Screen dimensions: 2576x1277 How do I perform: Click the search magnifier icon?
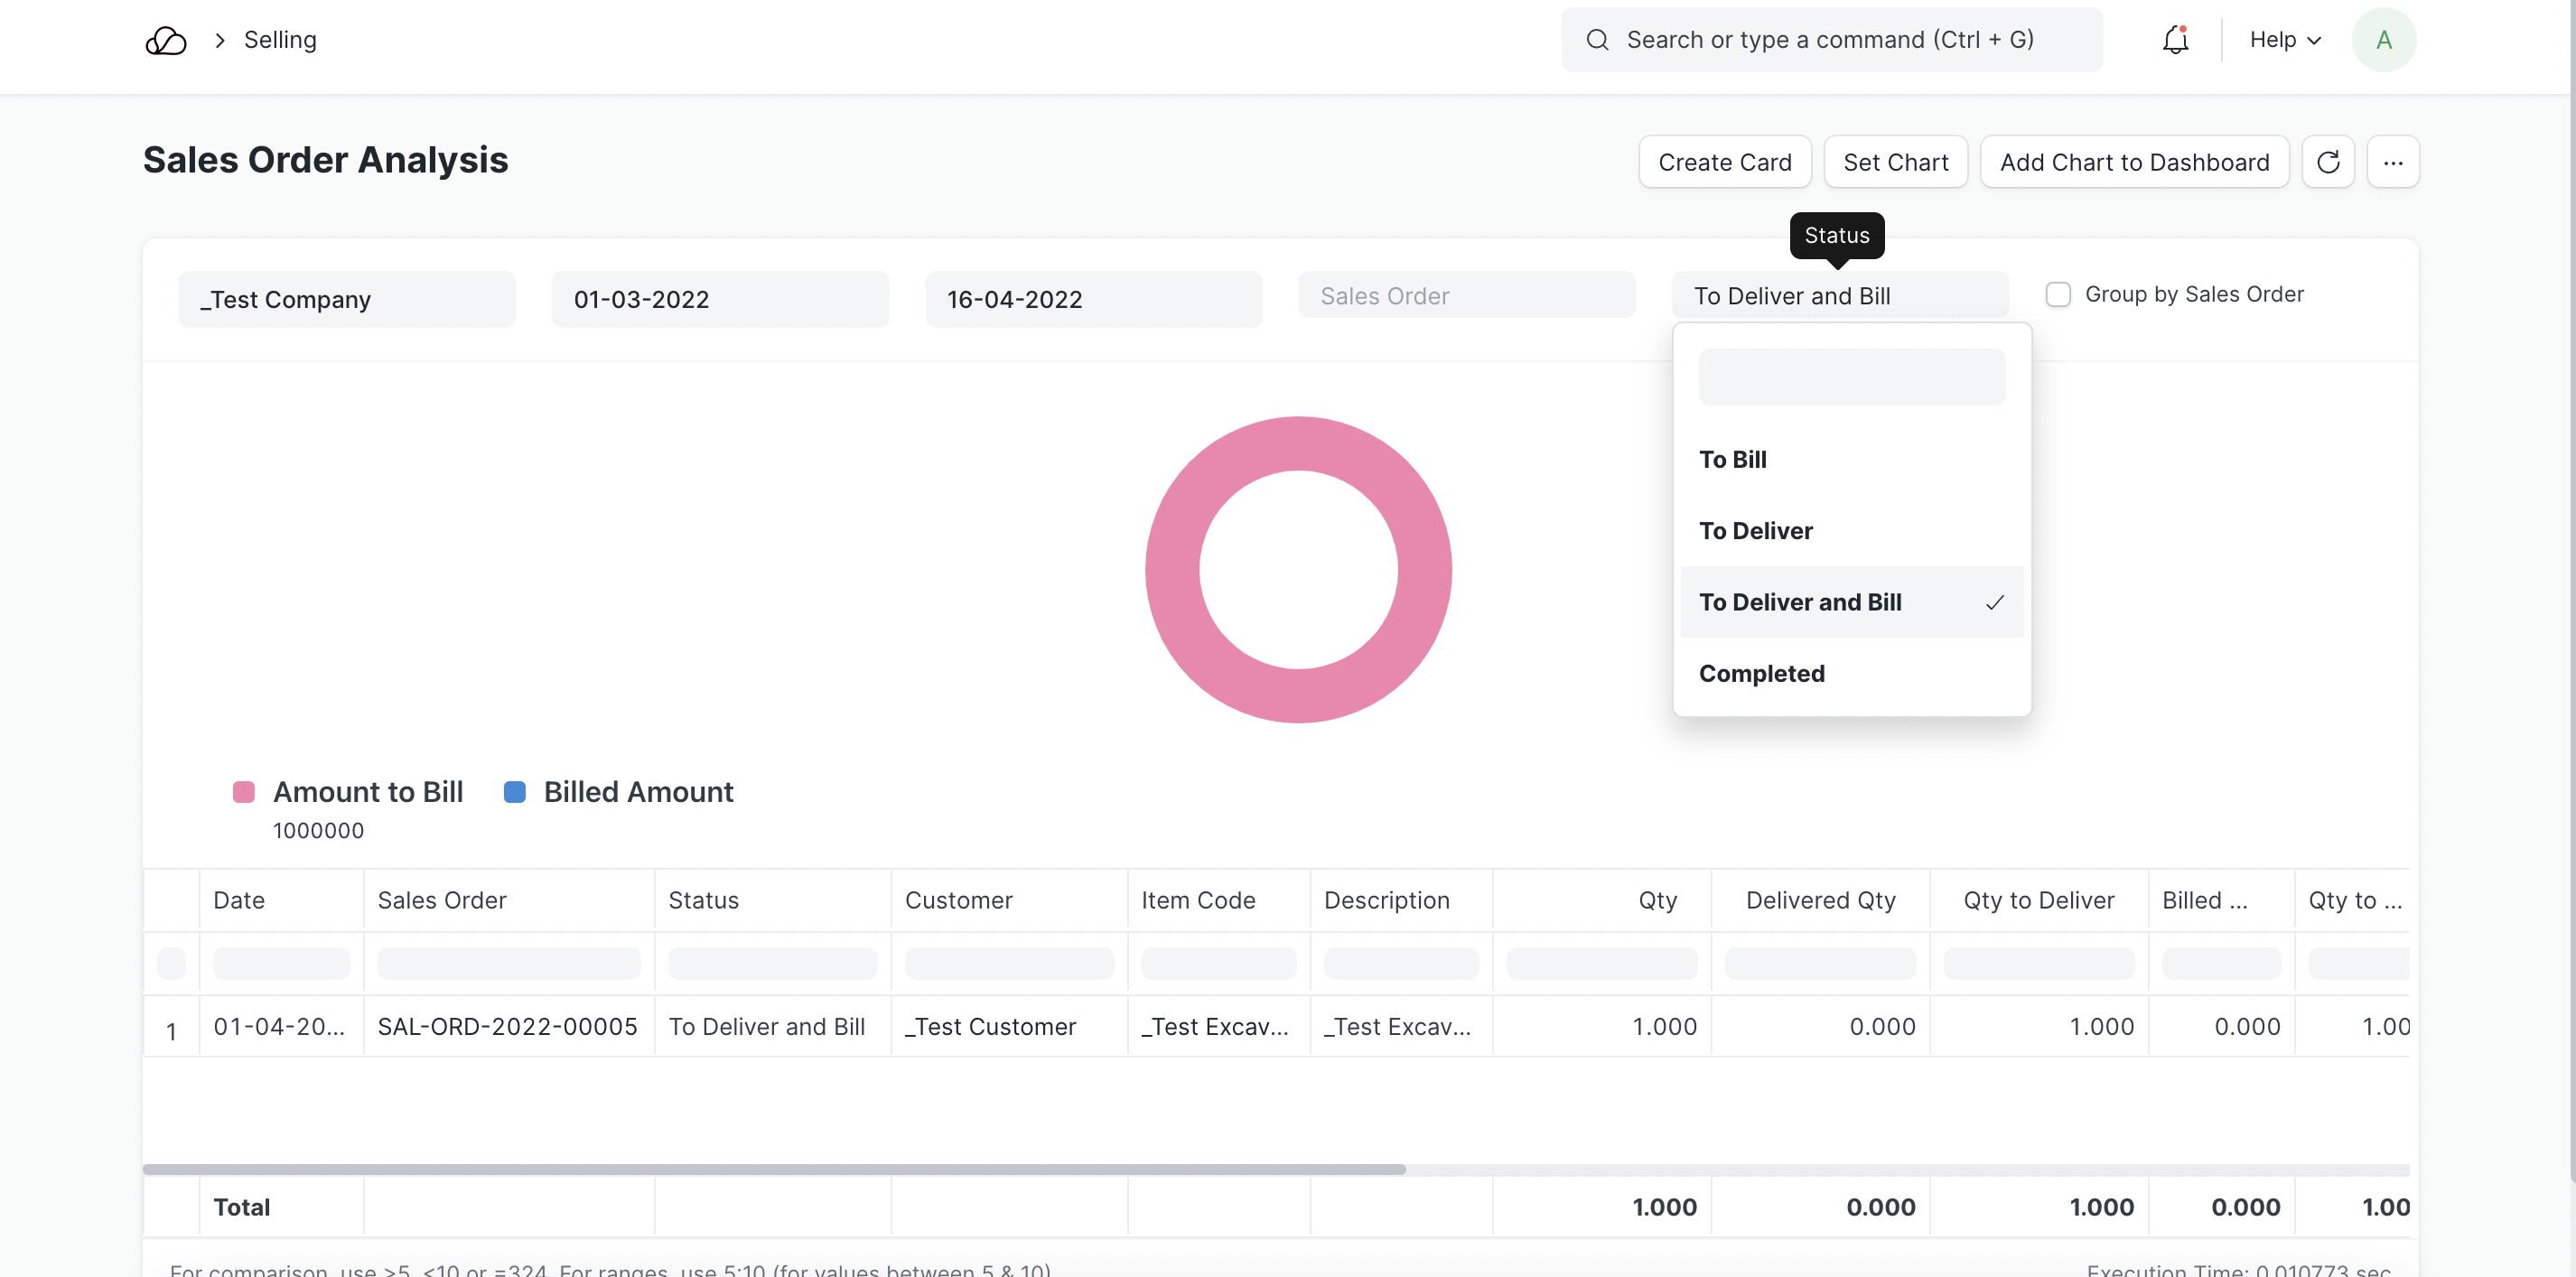coord(1597,40)
